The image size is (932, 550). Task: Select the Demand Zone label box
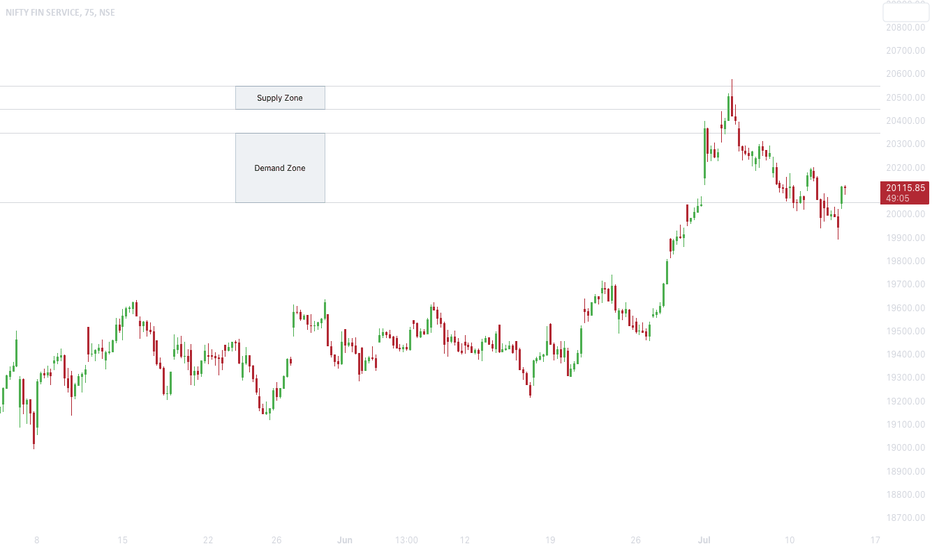[280, 168]
